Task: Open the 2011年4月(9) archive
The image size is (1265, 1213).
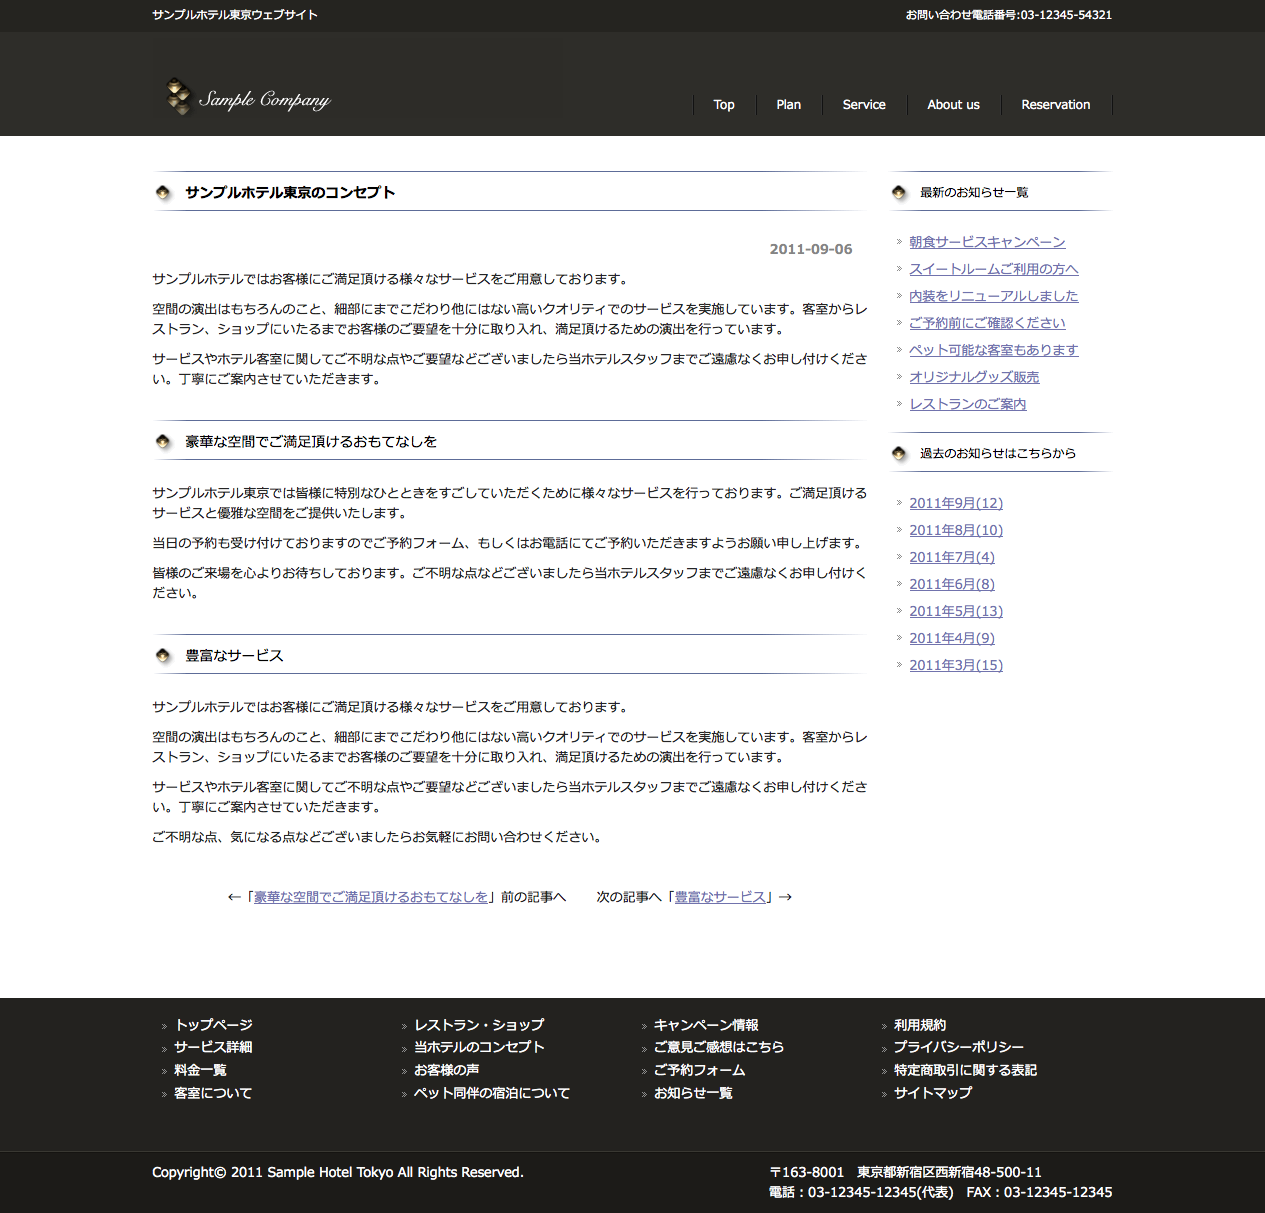Action: pos(952,638)
